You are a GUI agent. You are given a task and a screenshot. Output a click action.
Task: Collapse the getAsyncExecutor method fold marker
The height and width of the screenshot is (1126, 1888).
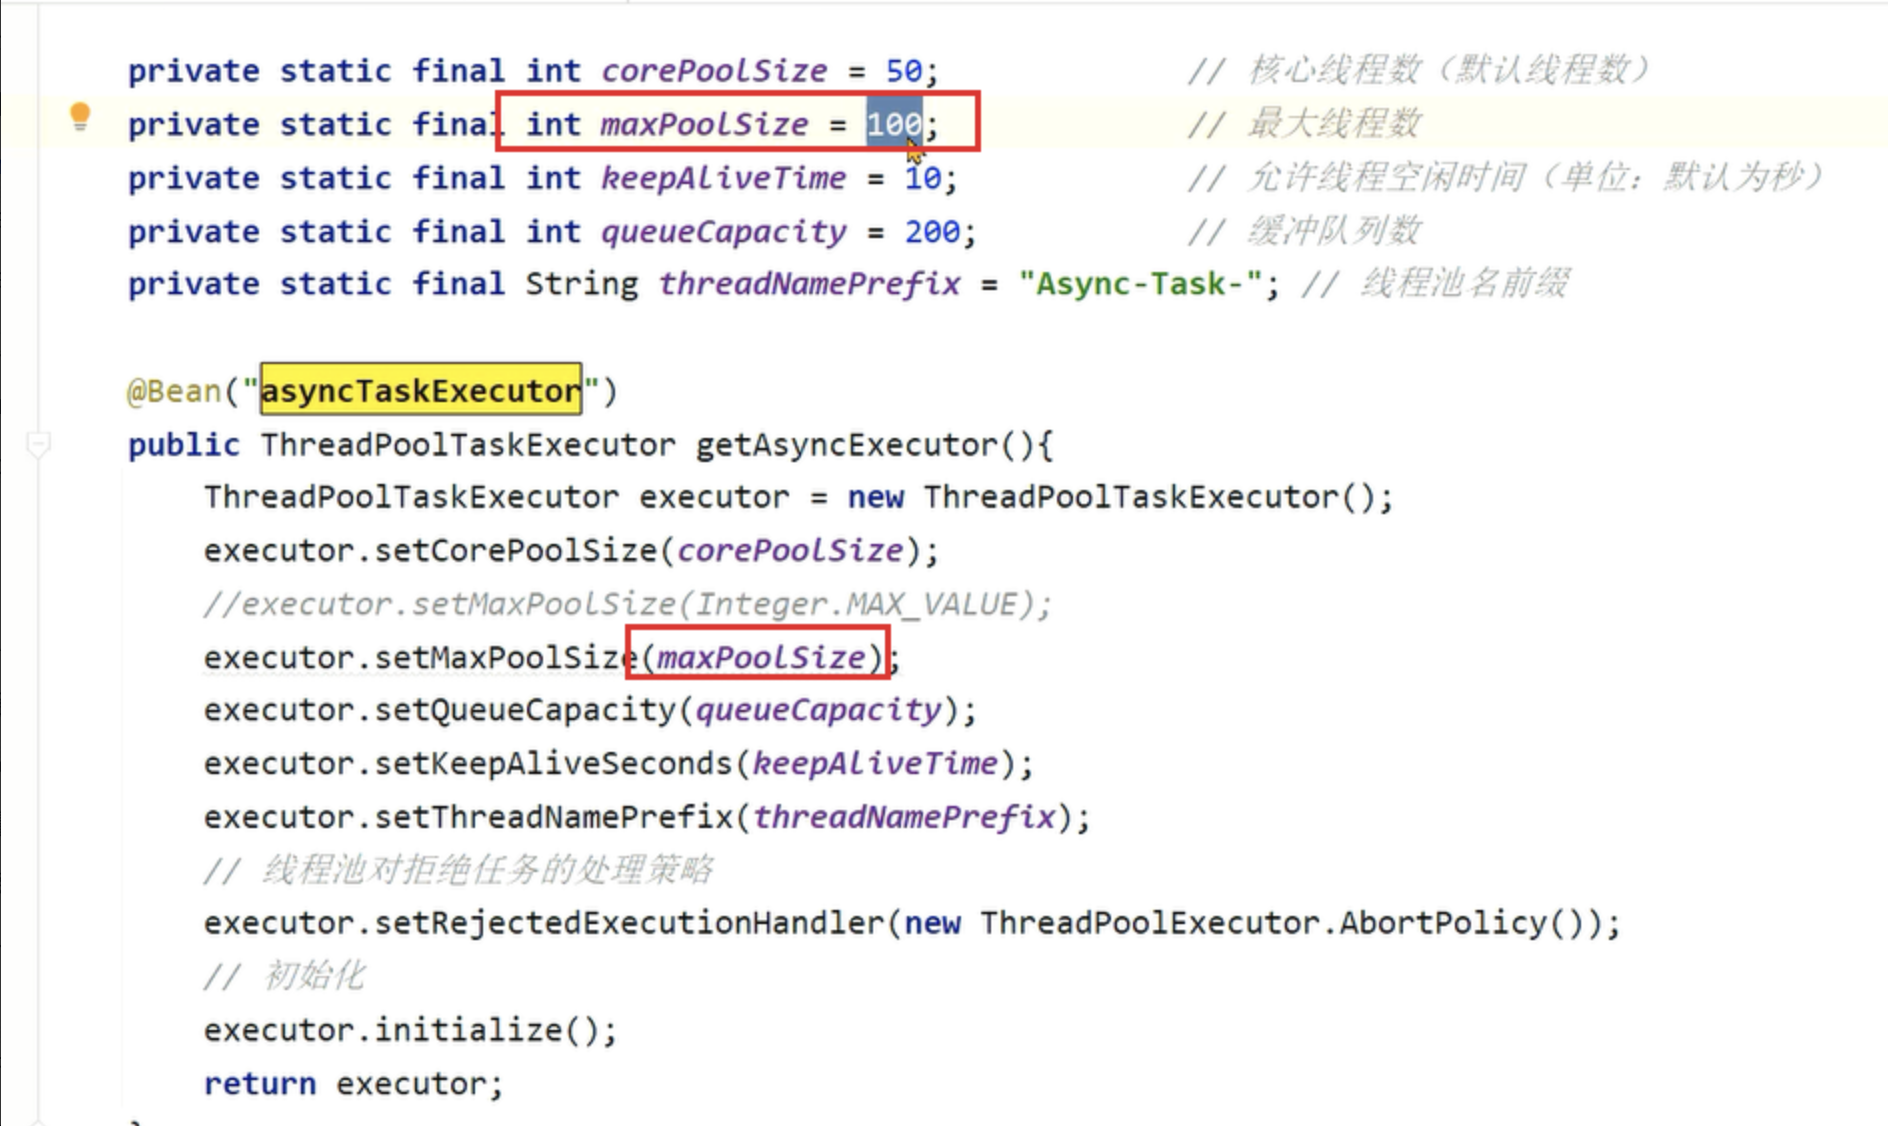(38, 444)
